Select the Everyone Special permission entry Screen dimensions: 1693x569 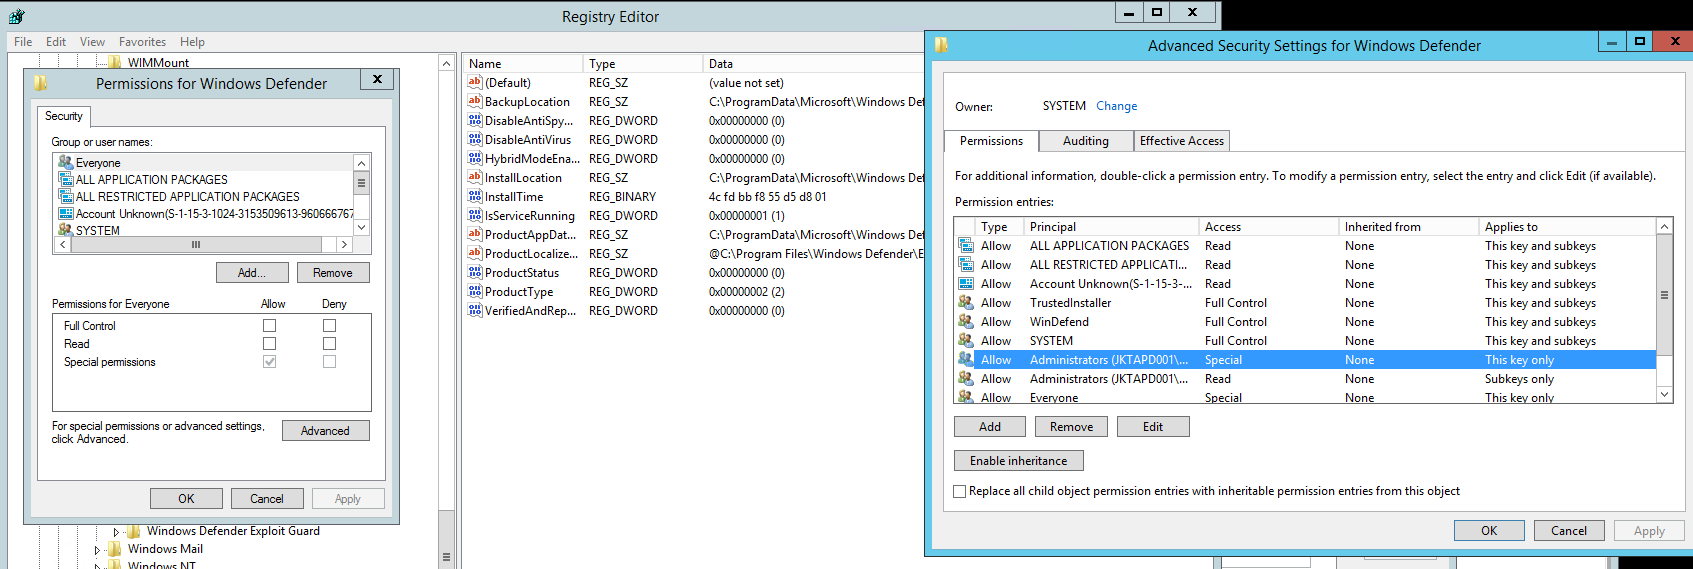(1307, 398)
